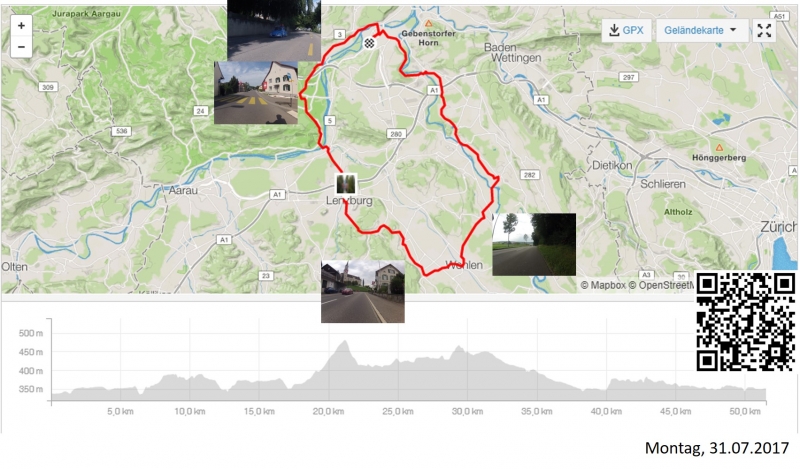800x469 pixels.
Task: Open the church street photo near Wohlen
Action: tap(363, 291)
